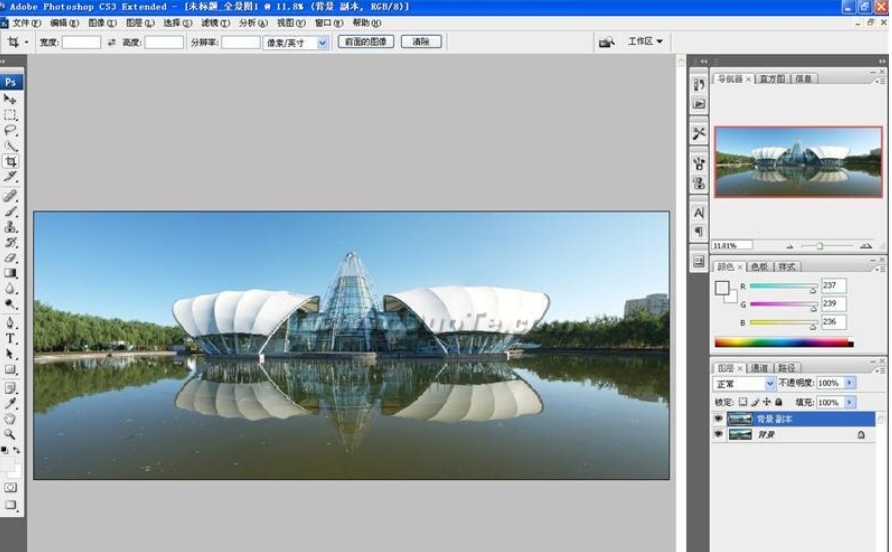Viewport: 892px width, 552px height.
Task: Select the Type (T) tool
Action: 11,339
